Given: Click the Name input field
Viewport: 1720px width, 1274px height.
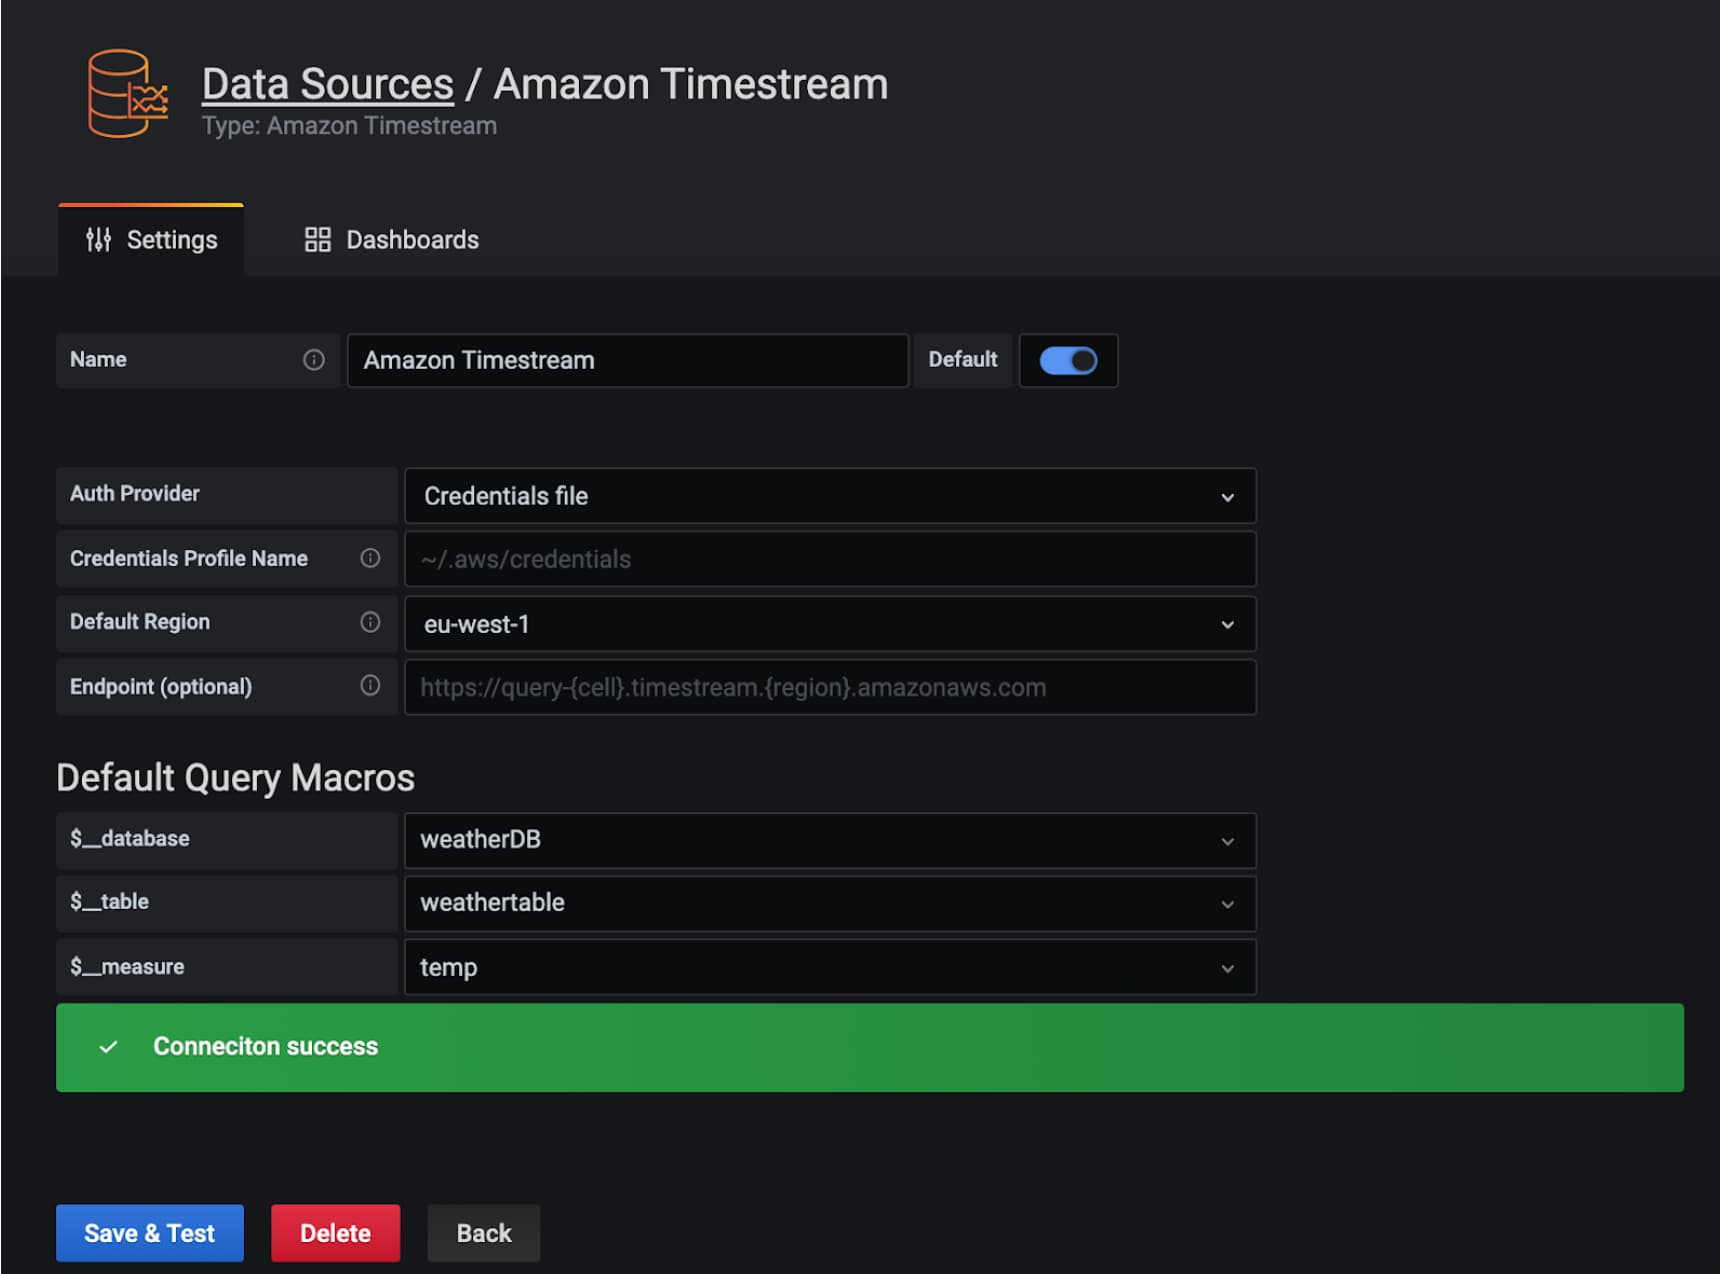Looking at the screenshot, I should pyautogui.click(x=628, y=360).
